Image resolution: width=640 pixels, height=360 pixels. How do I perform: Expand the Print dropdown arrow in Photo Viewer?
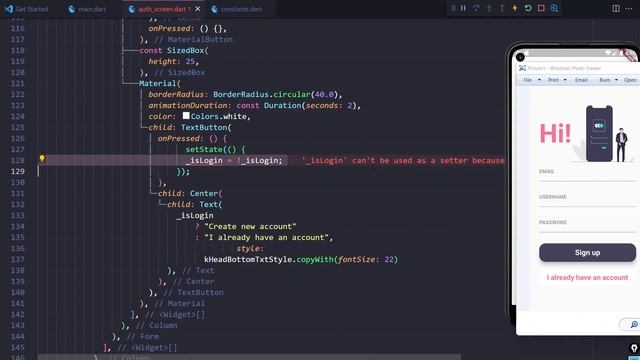click(565, 80)
